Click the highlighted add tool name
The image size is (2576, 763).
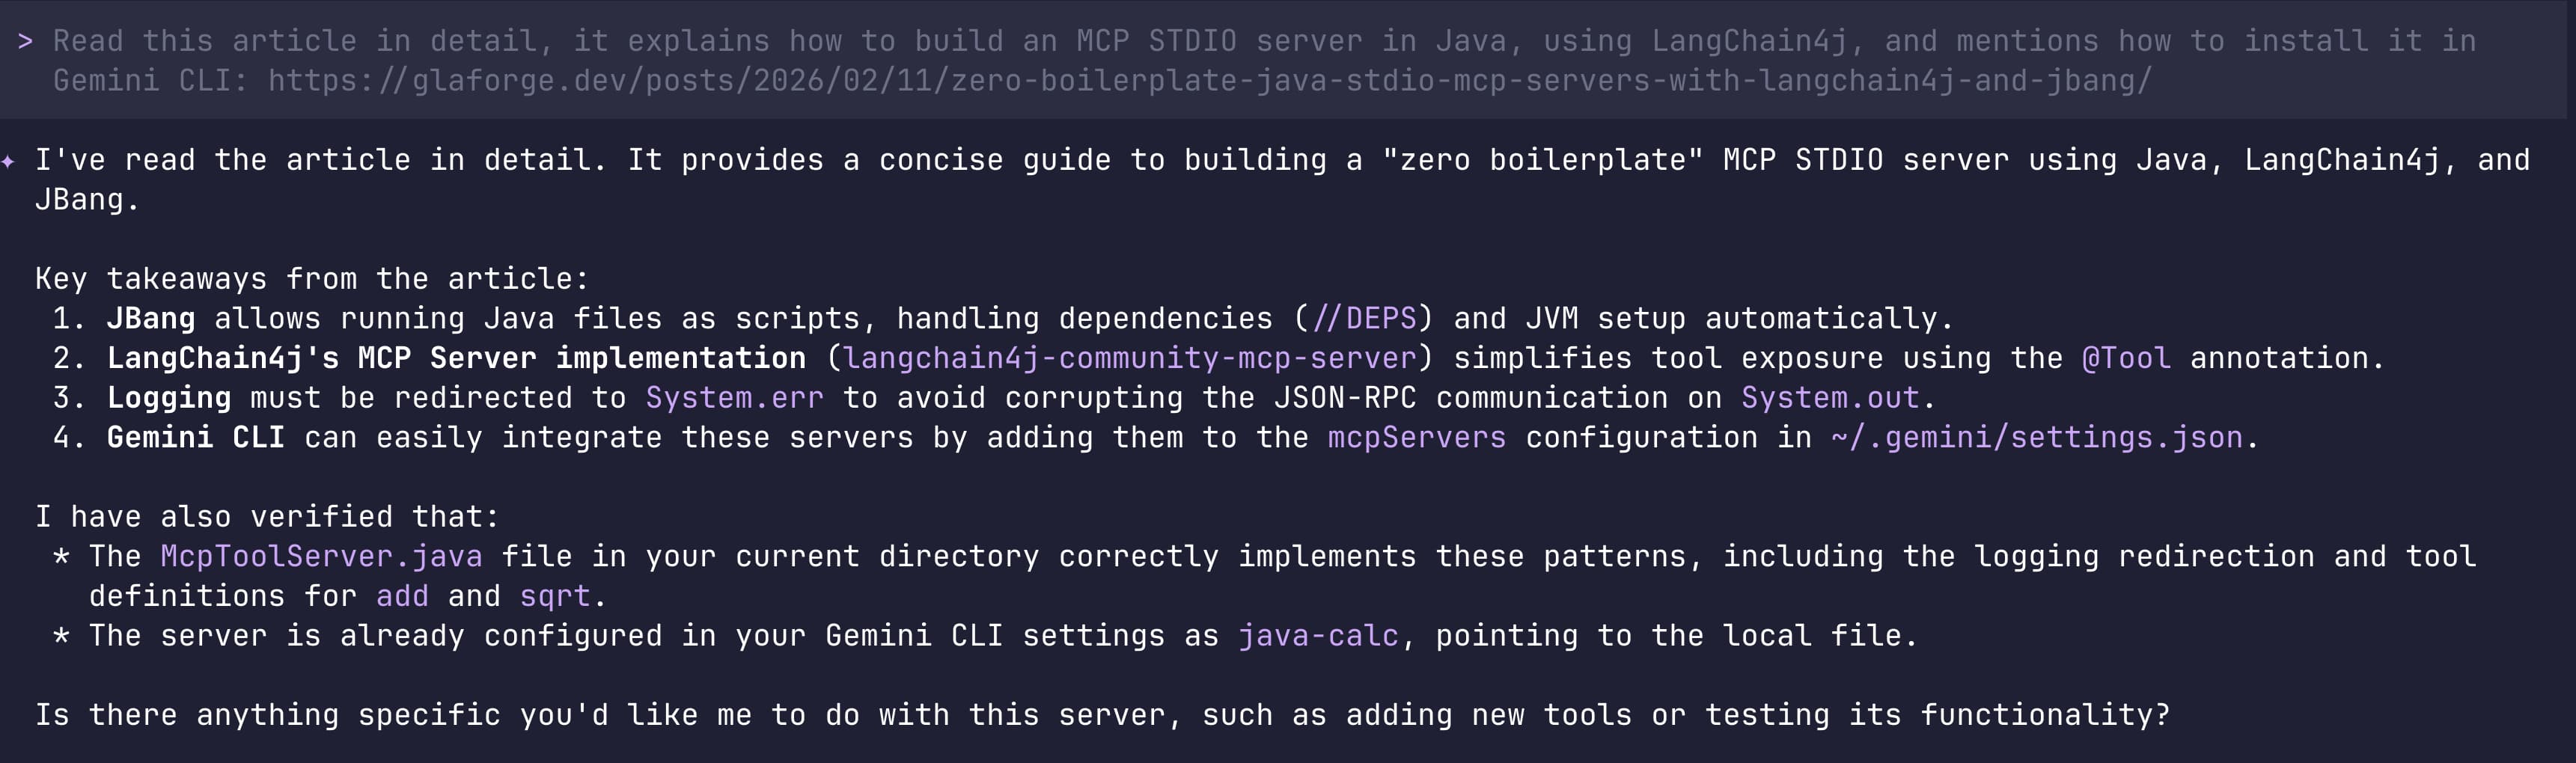[402, 596]
